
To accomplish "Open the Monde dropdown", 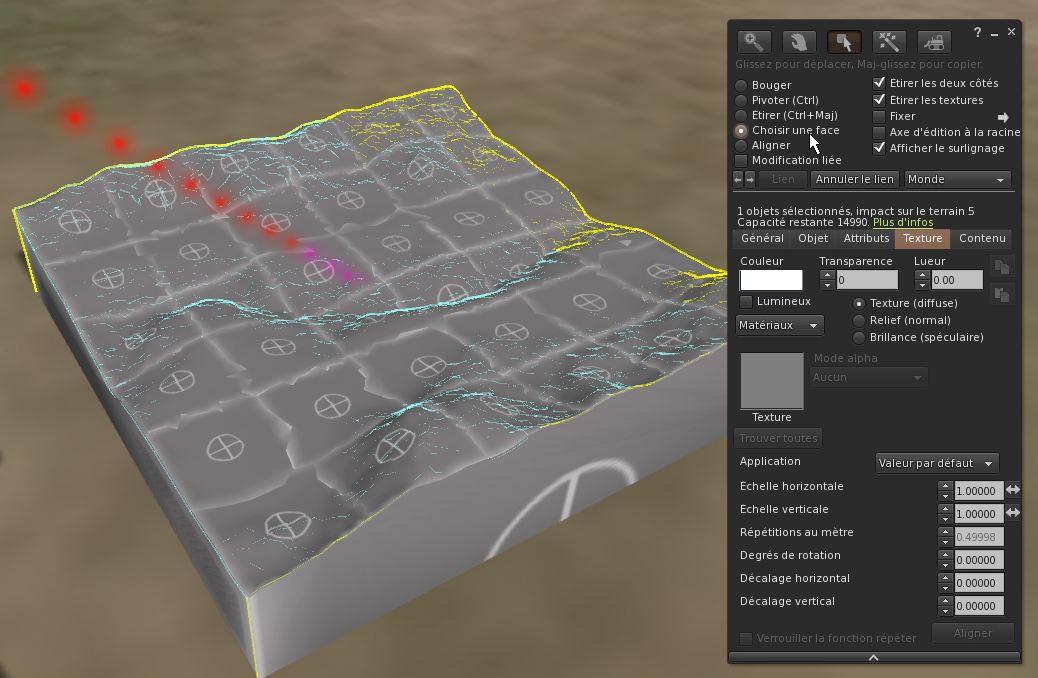I will point(957,179).
